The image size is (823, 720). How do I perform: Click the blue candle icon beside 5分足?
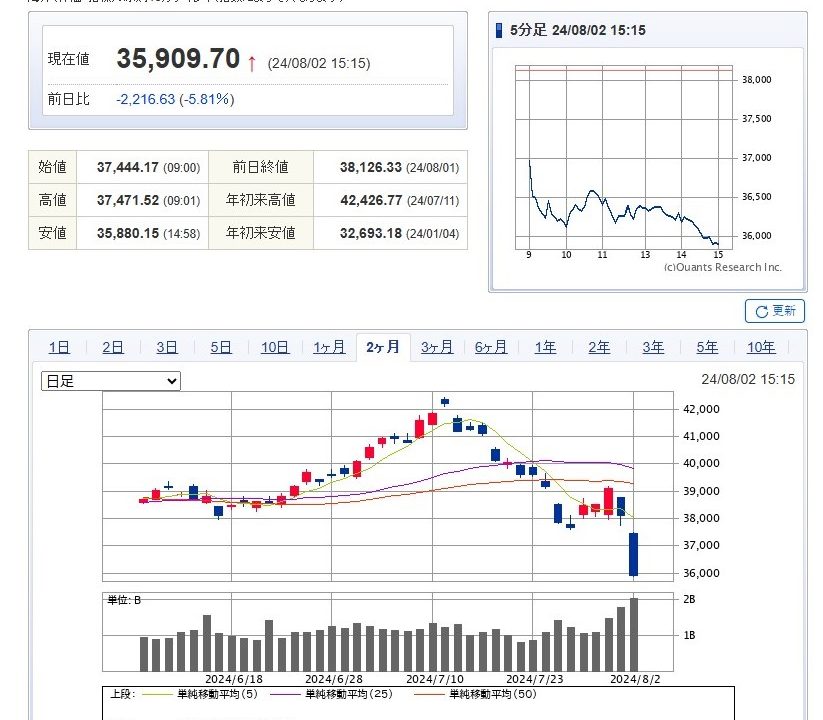click(x=500, y=30)
